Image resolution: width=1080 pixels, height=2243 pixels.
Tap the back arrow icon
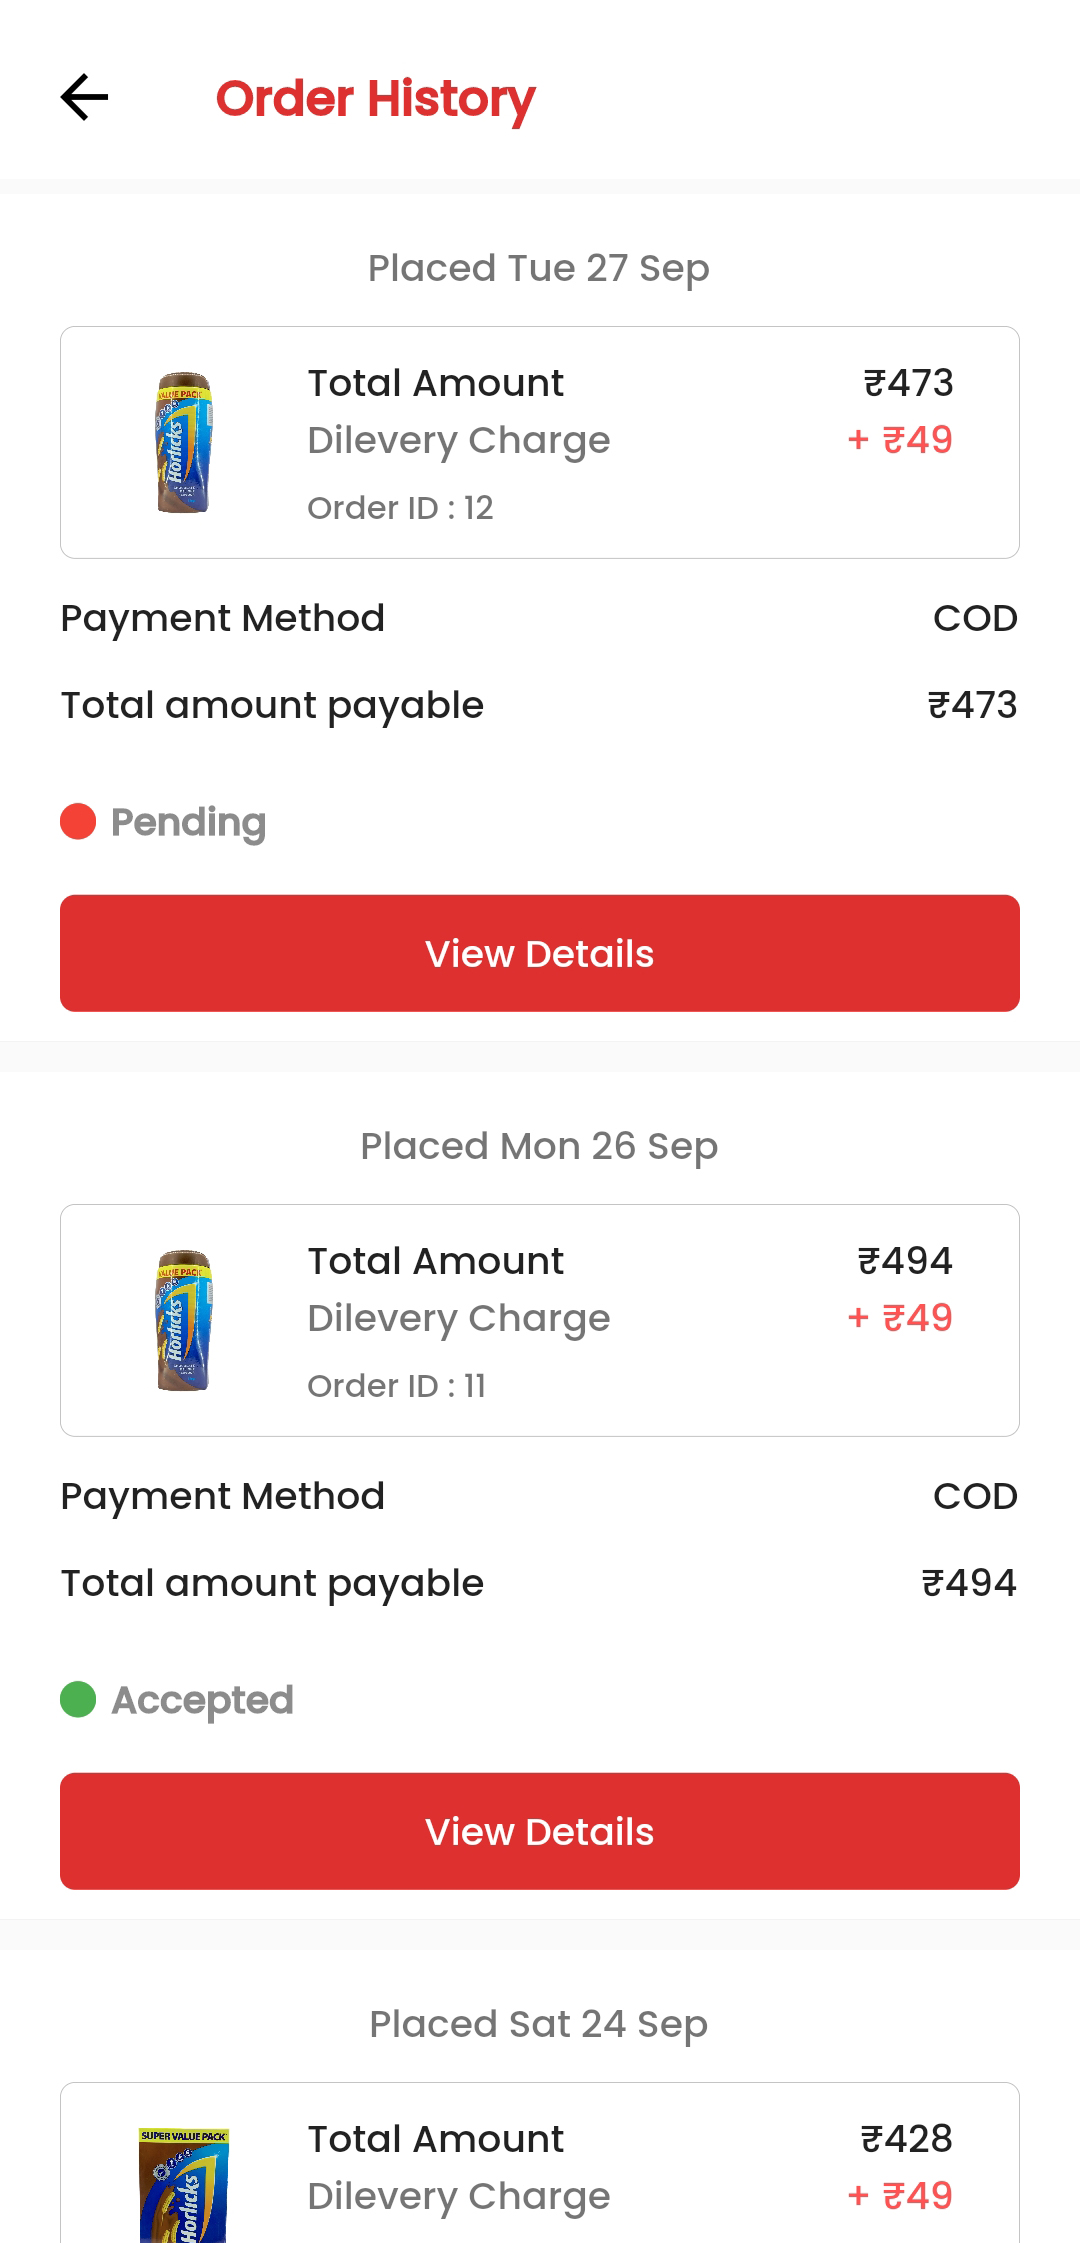84,98
